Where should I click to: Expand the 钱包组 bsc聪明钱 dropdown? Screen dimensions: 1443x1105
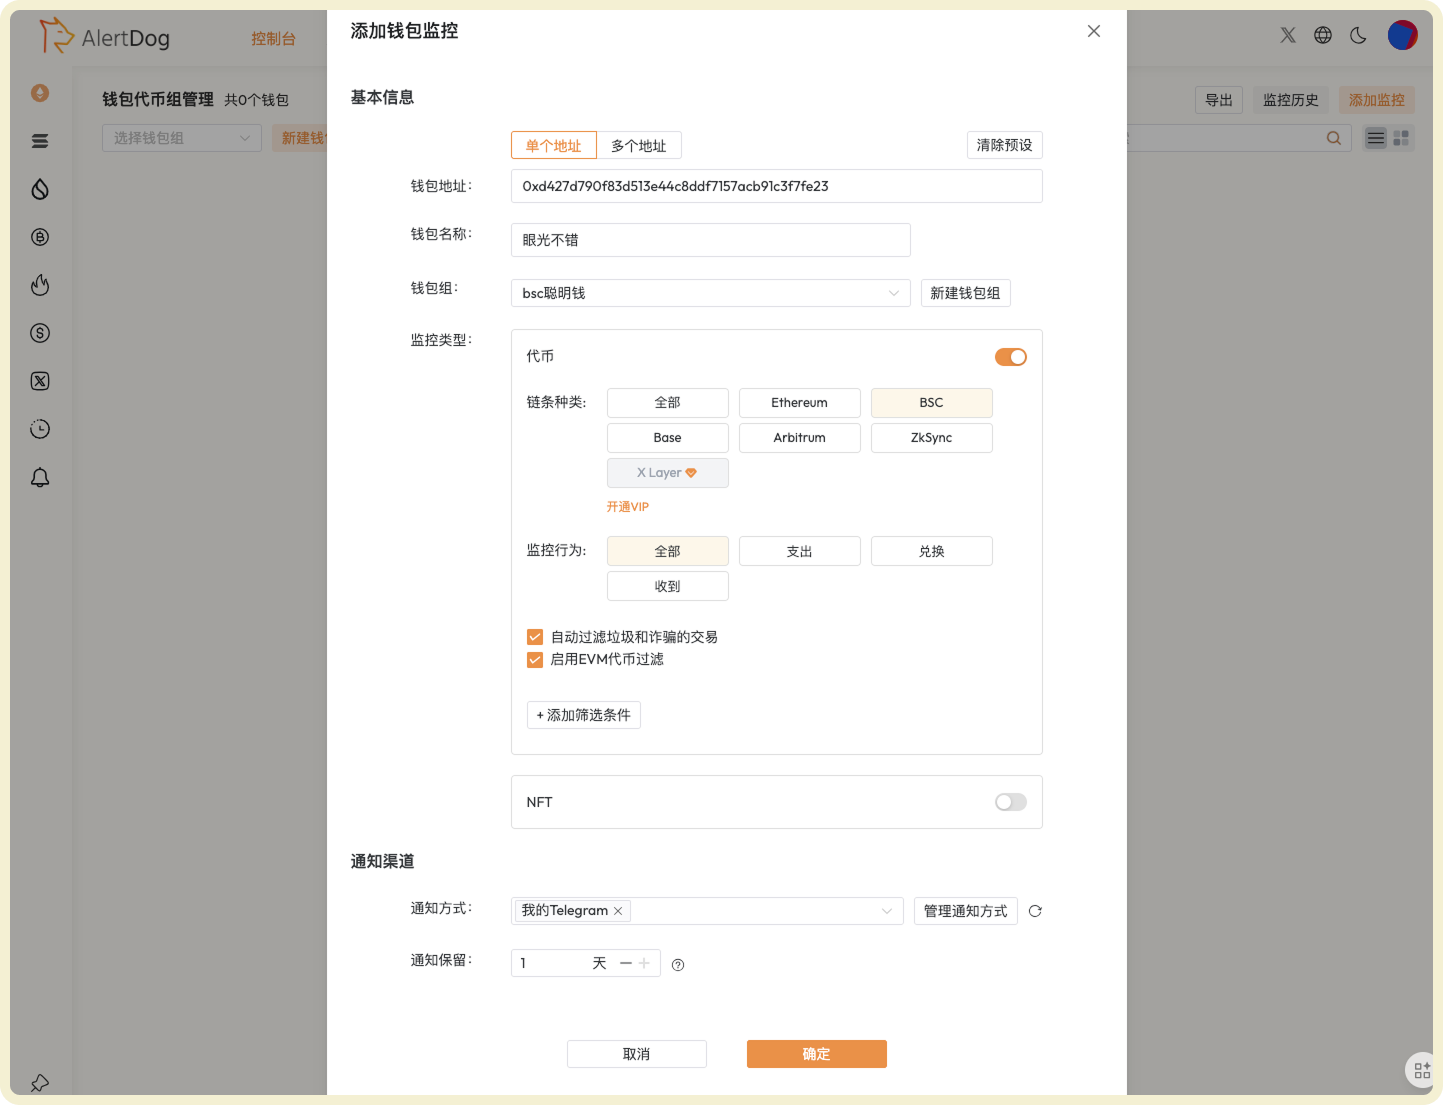click(711, 293)
